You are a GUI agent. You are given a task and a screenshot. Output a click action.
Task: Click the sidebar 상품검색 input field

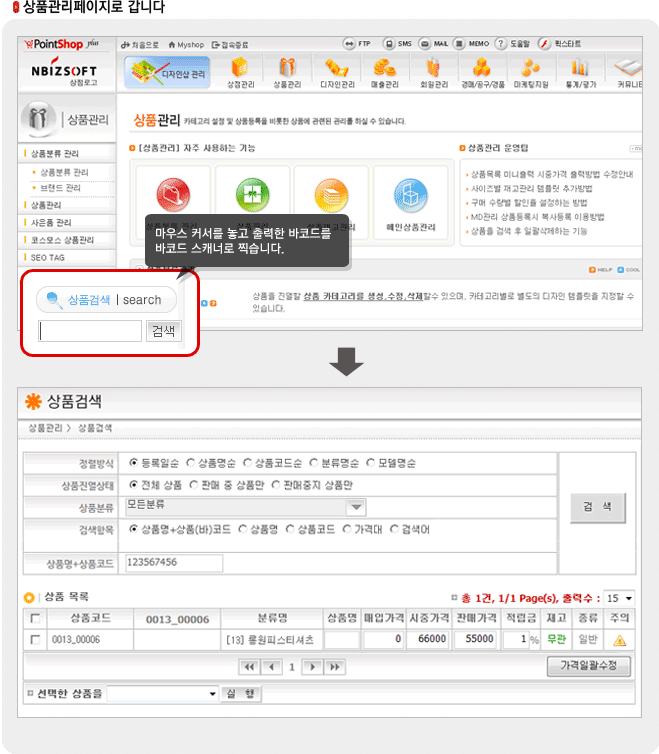point(90,331)
